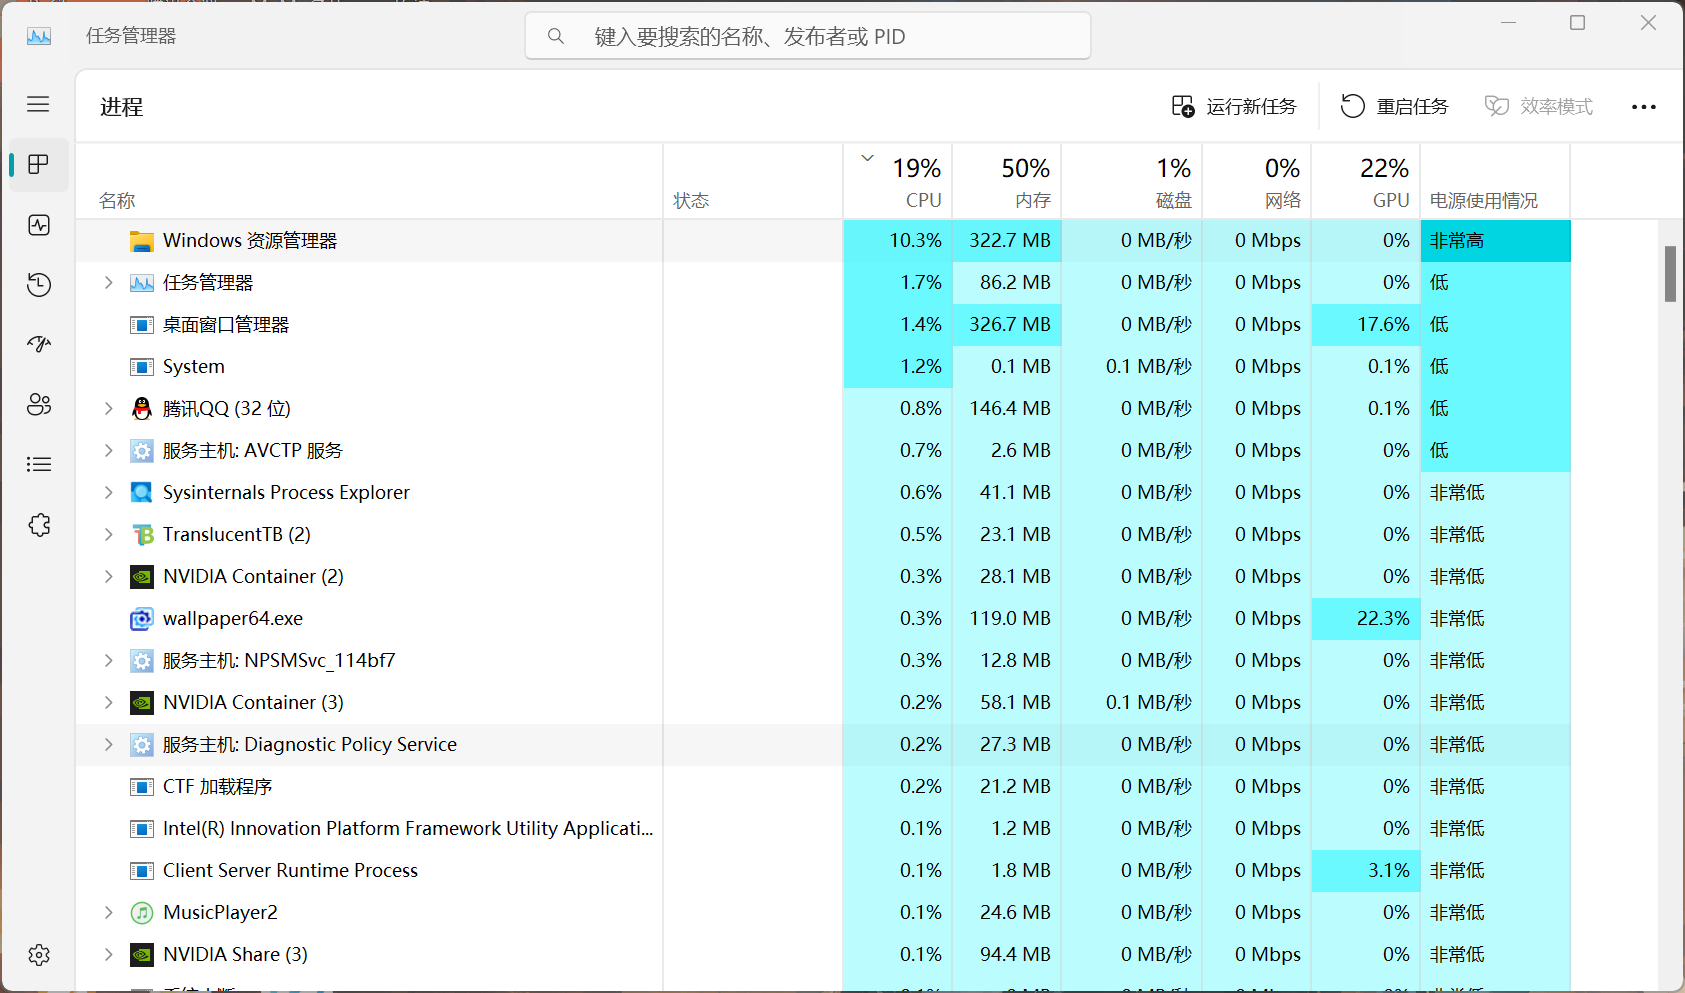Expand the MusicPlayer2 process group

[108, 912]
